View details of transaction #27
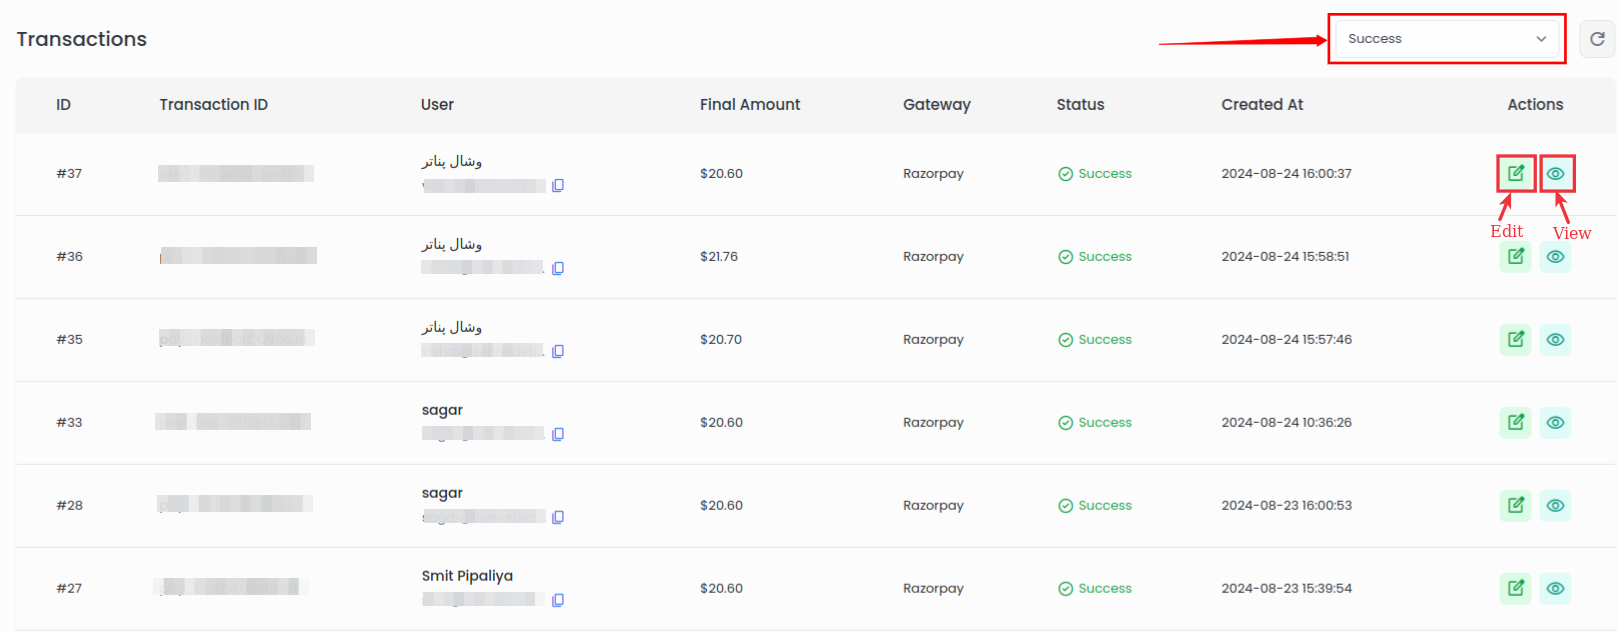Screen dimensions: 1619x632 point(1555,589)
